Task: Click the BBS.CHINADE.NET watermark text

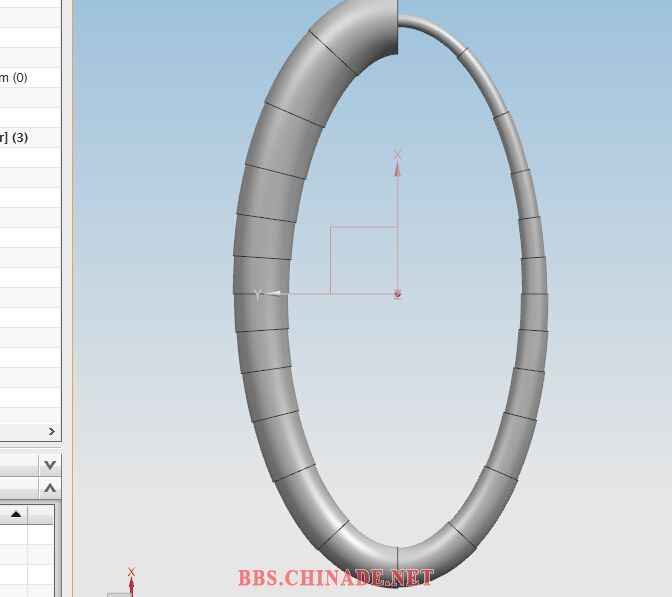Action: [x=336, y=578]
